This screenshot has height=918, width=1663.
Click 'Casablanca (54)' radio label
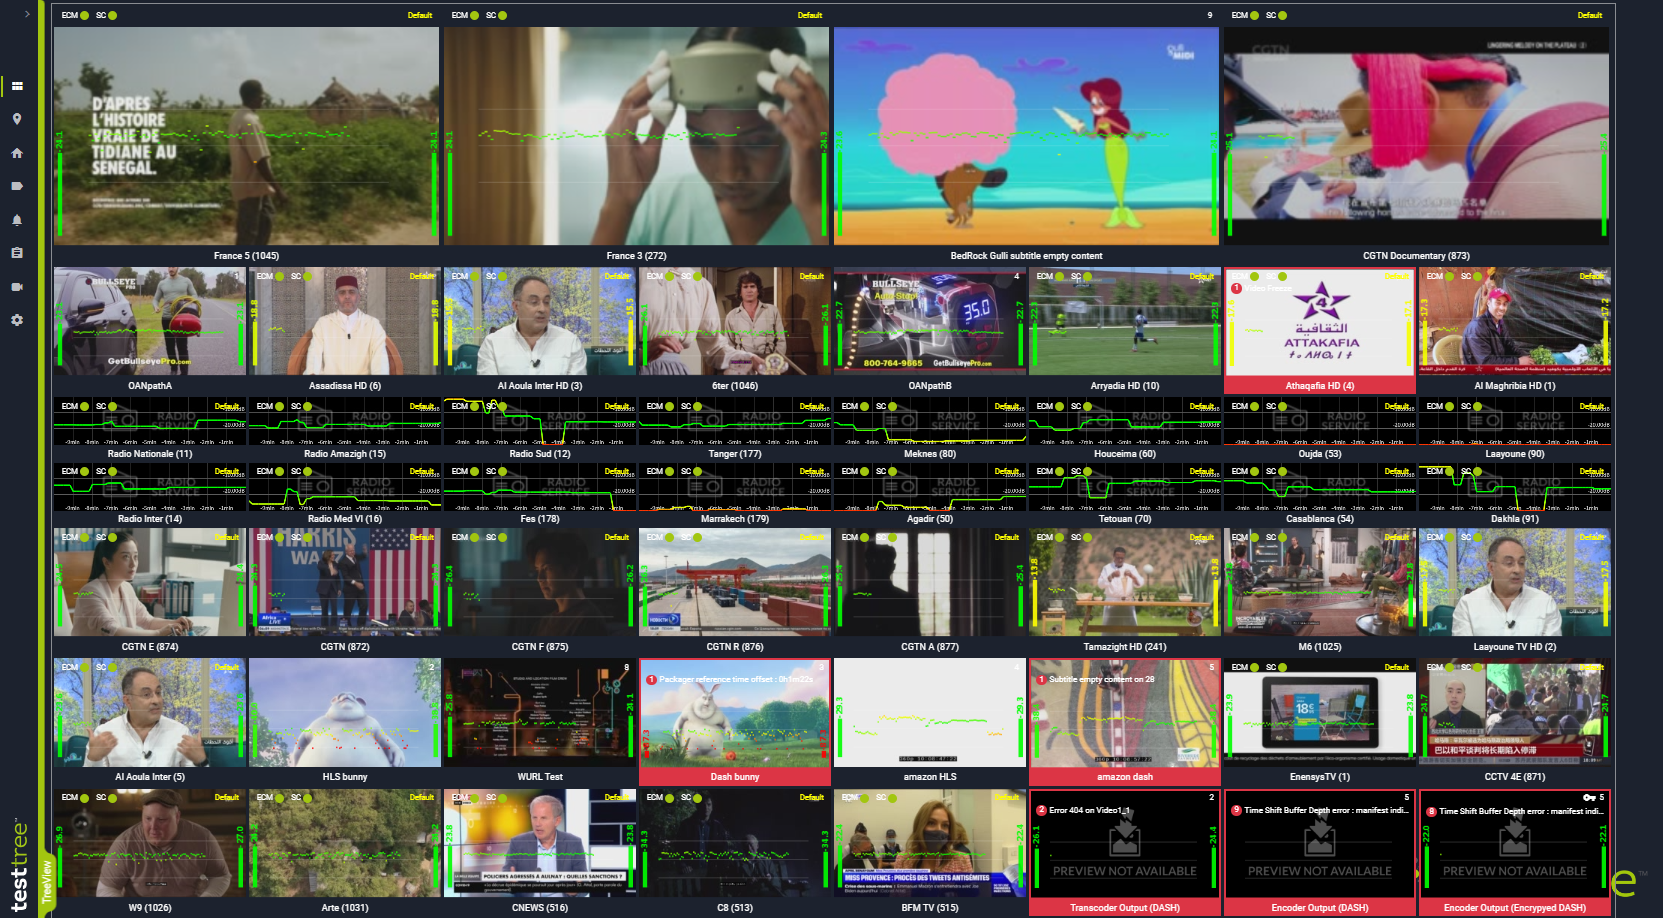(x=1320, y=519)
